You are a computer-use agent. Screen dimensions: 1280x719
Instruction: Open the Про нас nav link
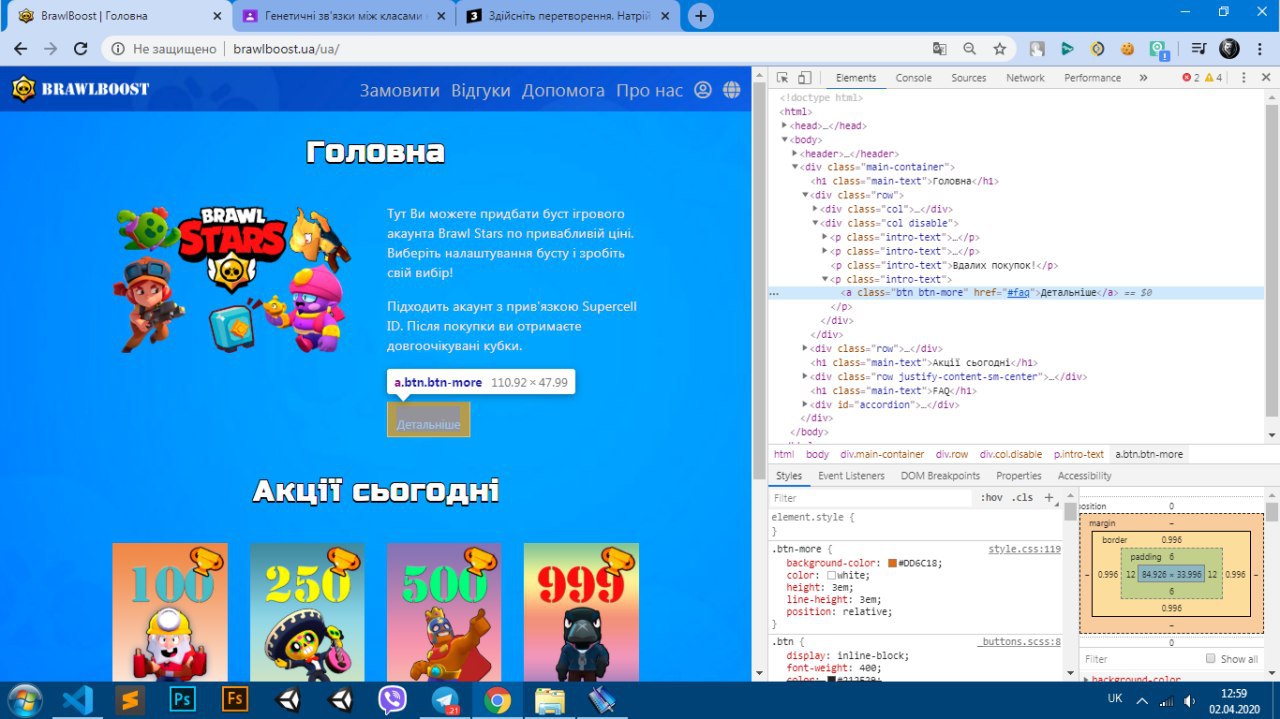(x=649, y=90)
